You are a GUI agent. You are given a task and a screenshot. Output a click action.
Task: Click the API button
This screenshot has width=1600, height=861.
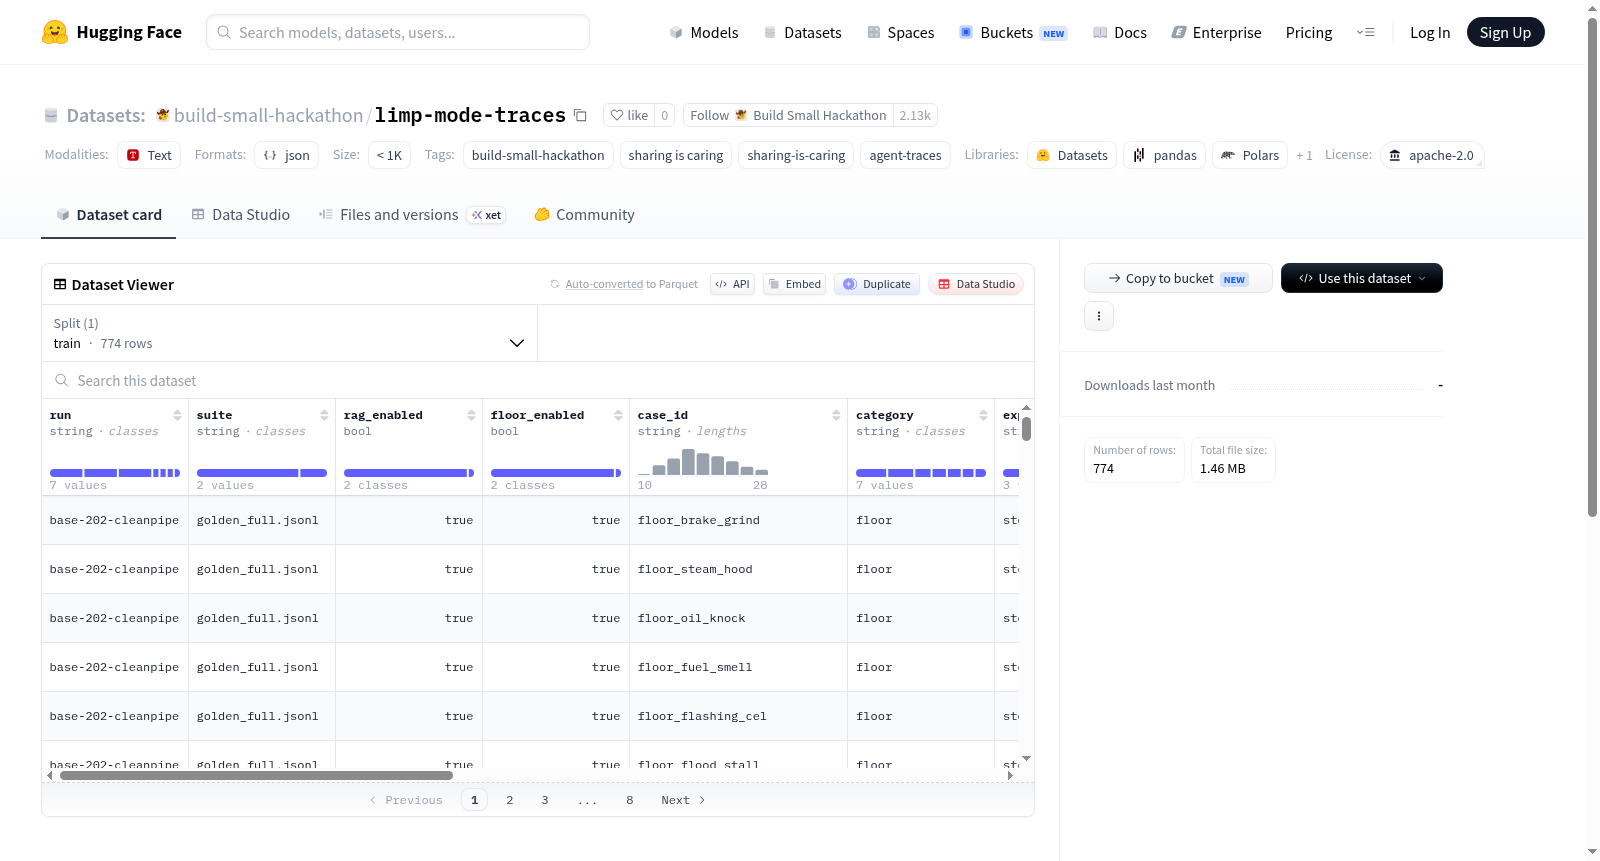(x=732, y=284)
